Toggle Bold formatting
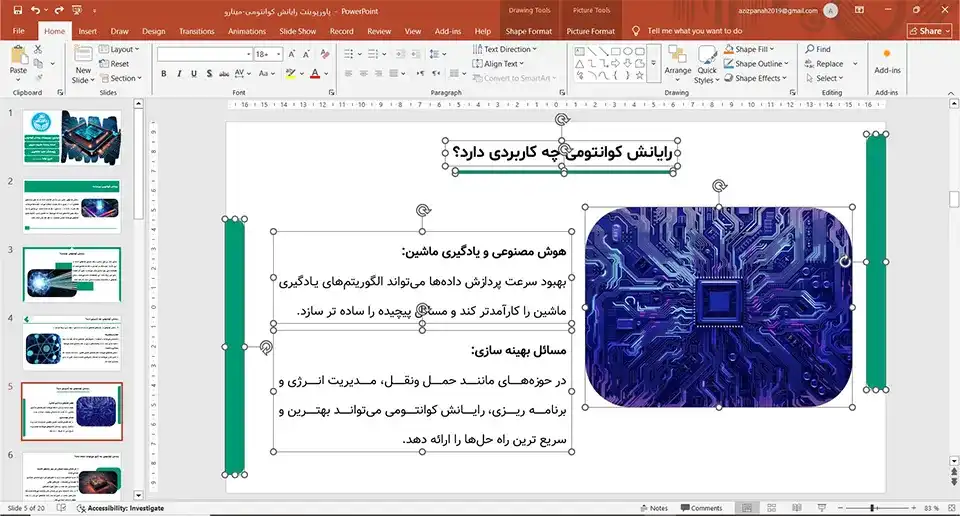The image size is (960, 516). pos(163,73)
